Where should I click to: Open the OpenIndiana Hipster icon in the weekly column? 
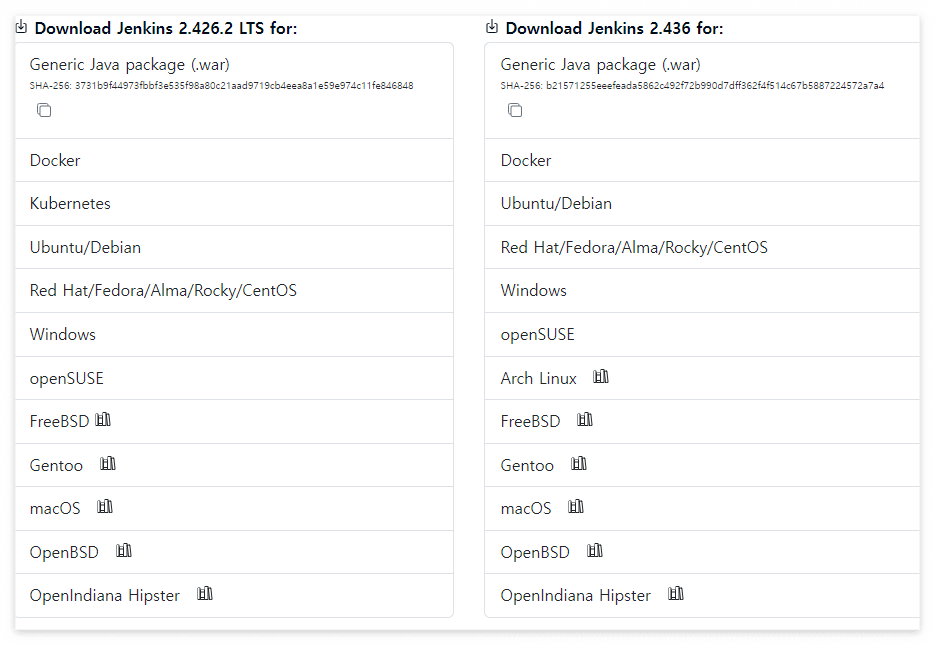point(676,594)
